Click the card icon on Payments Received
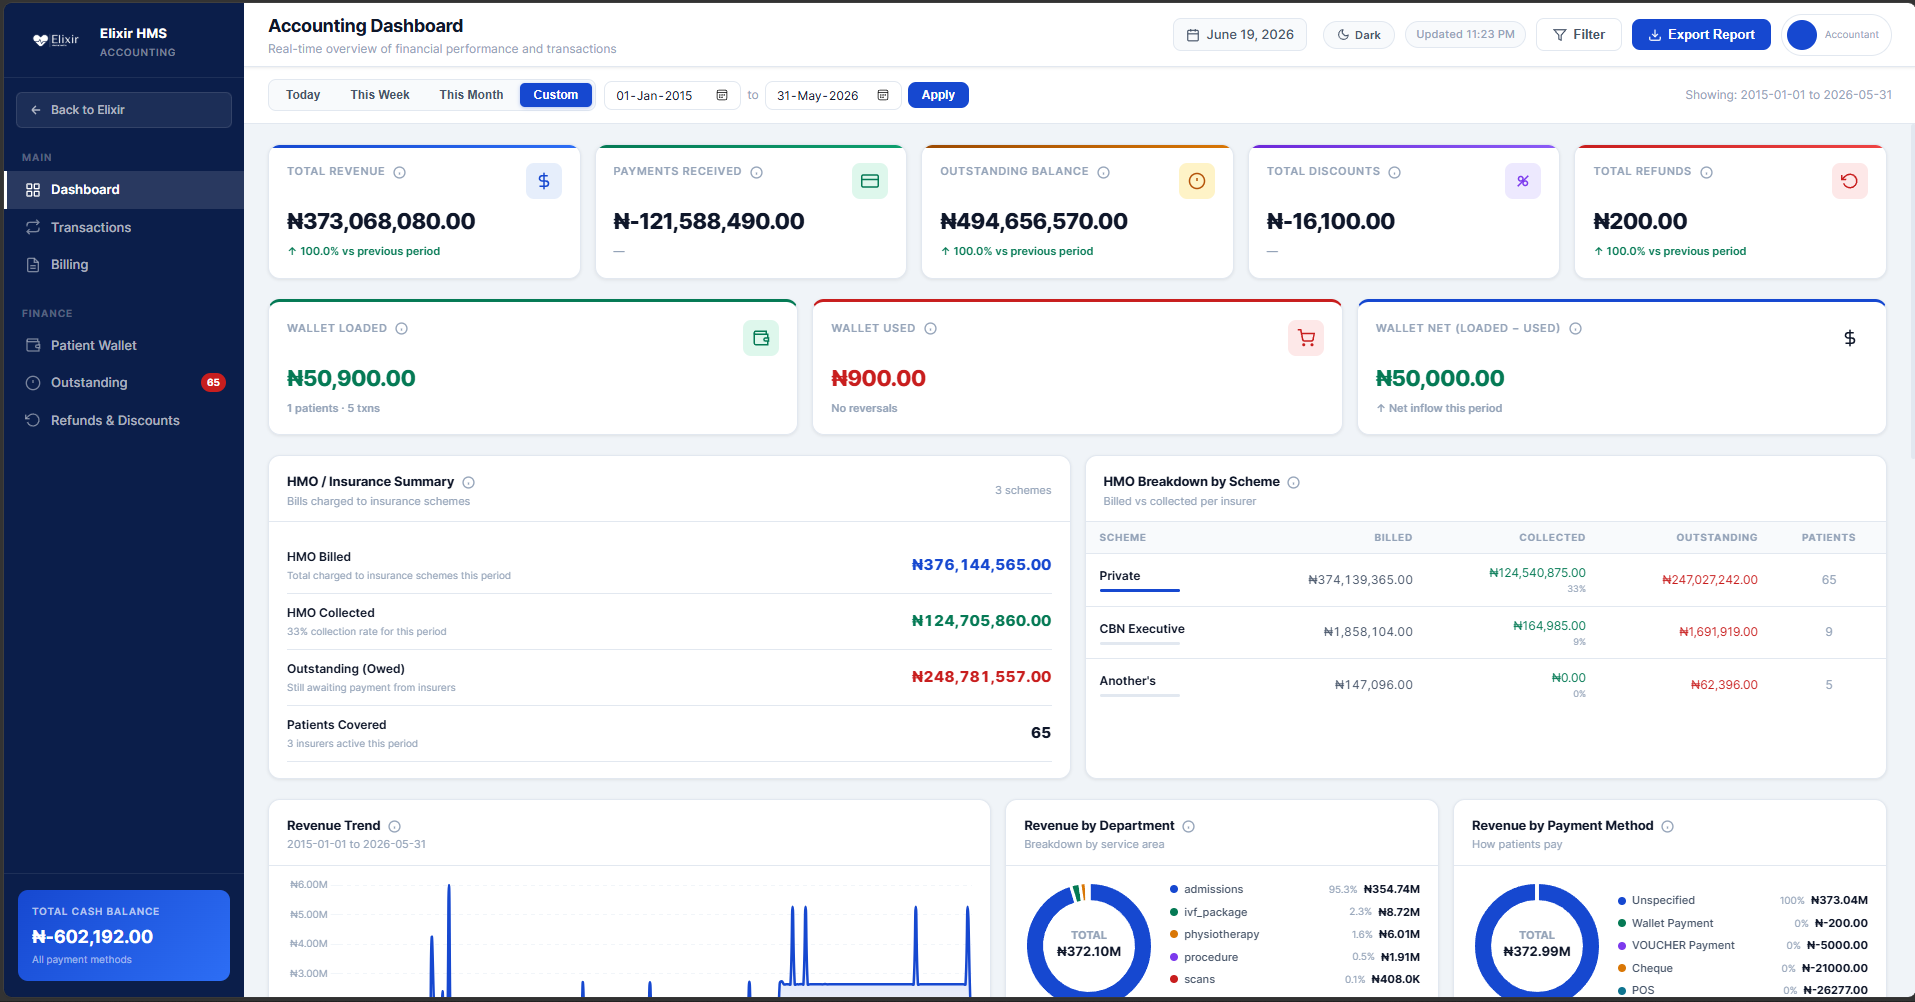 point(870,181)
